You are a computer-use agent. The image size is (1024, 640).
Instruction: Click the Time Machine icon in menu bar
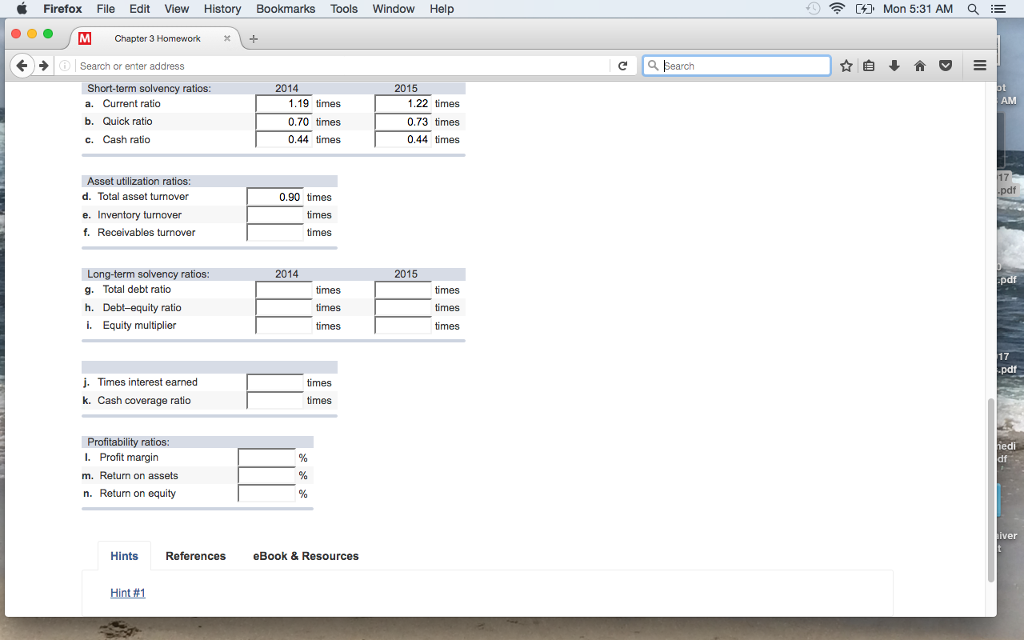[813, 8]
